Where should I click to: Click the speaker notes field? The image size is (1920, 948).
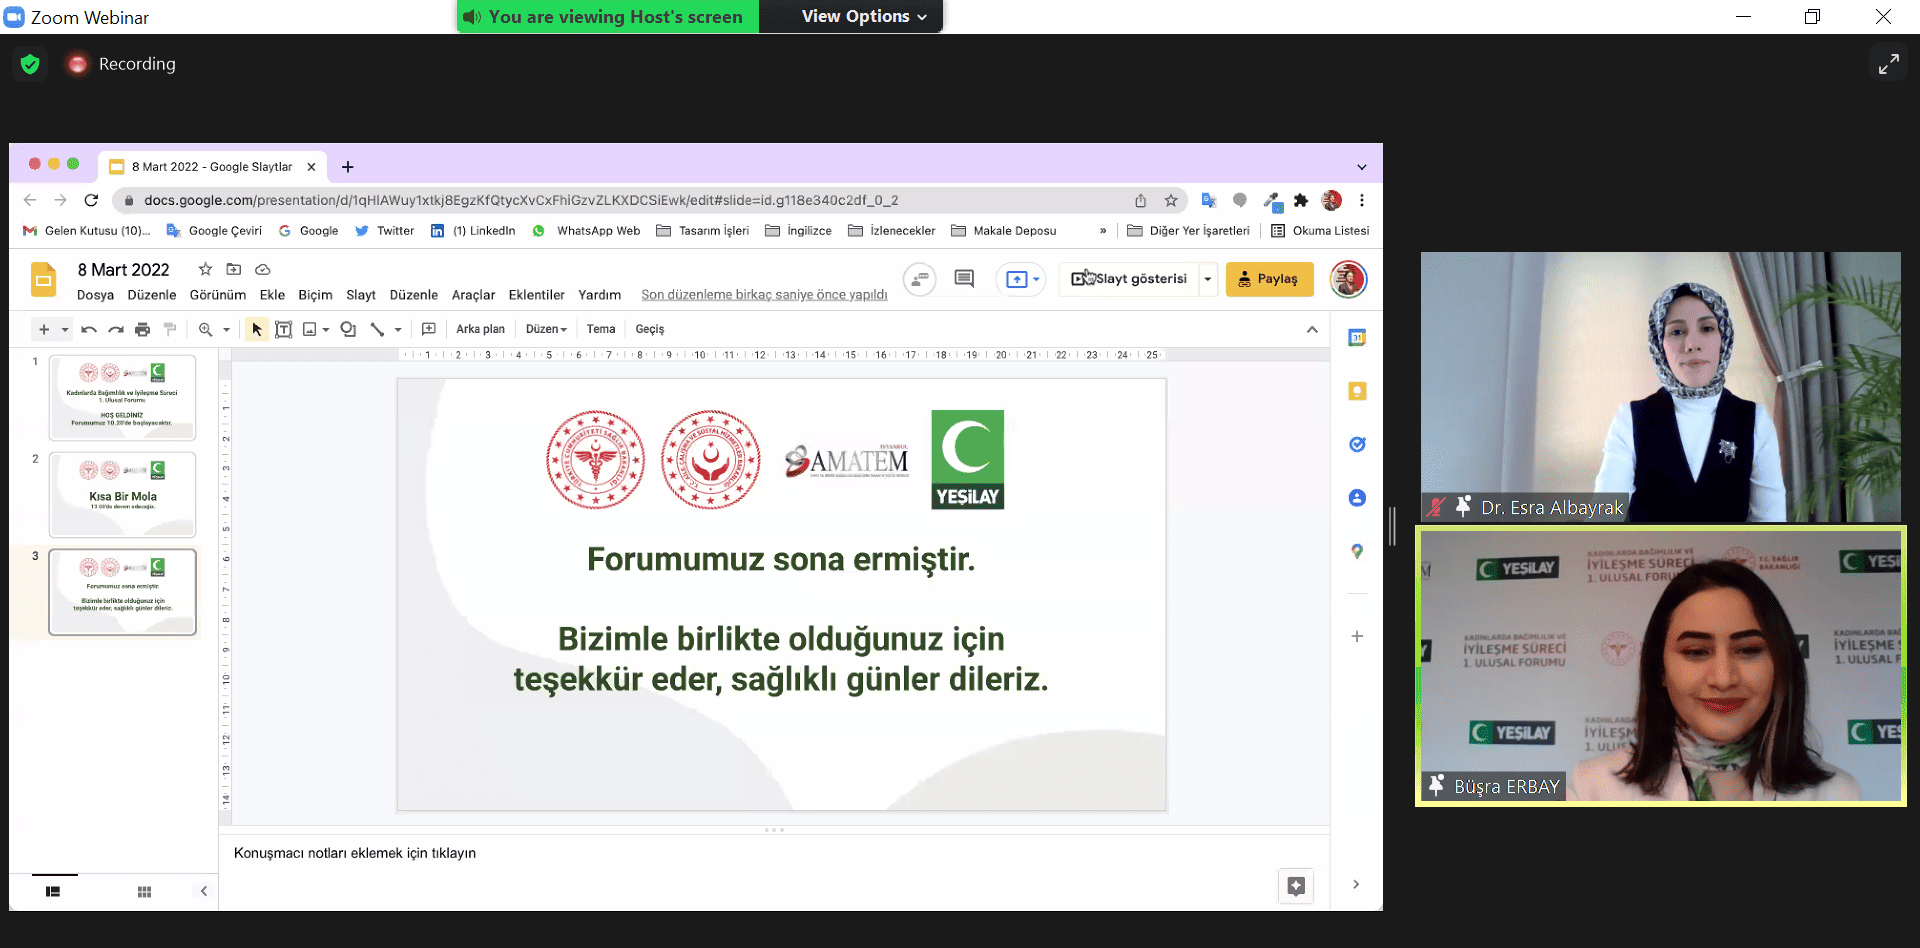(355, 853)
